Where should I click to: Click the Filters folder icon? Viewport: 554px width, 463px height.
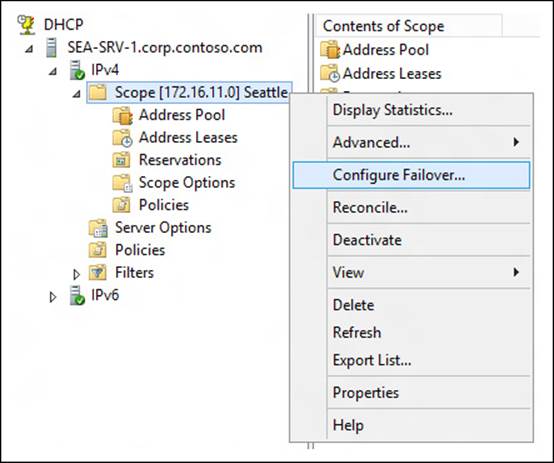pos(98,272)
